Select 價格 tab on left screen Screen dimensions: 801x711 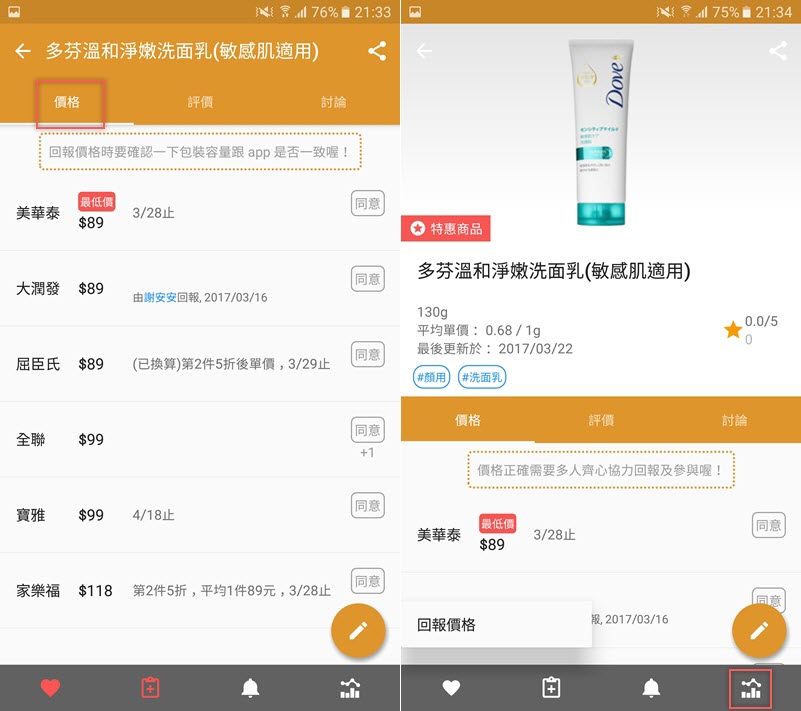[67, 102]
